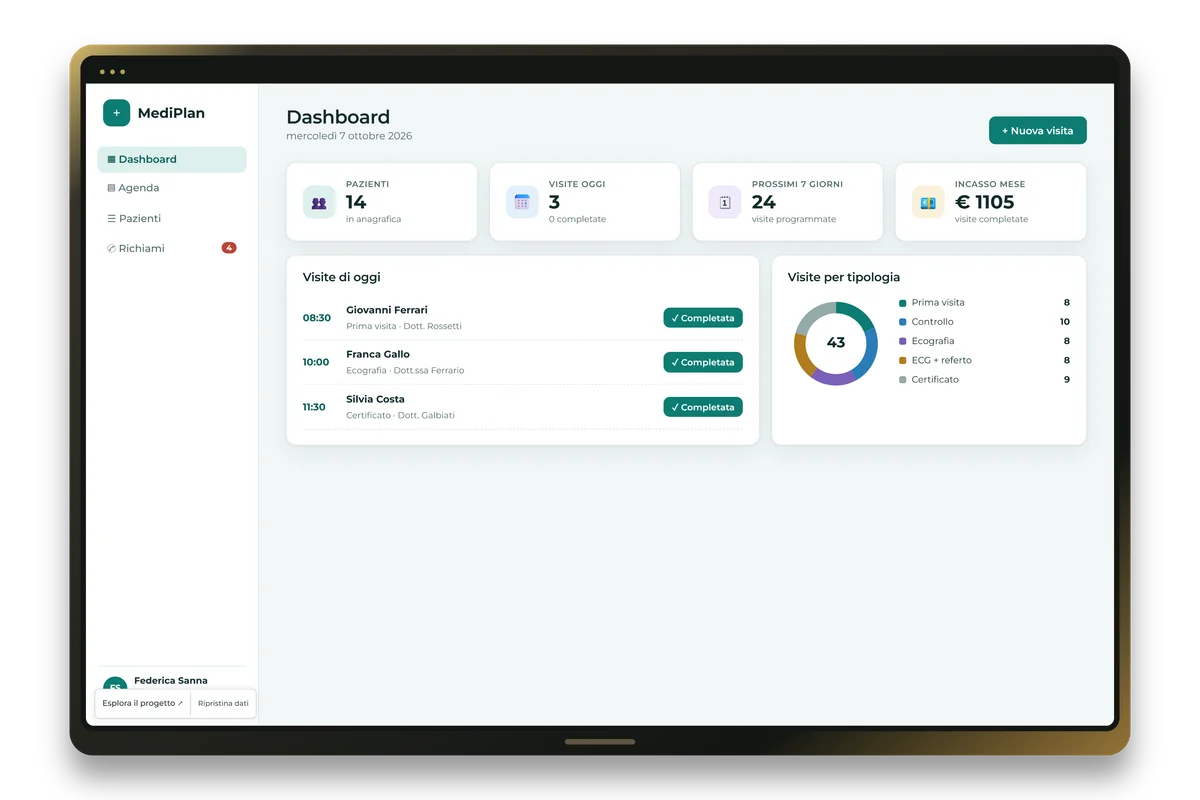The width and height of the screenshot is (1200, 800).
Task: Click the red 4 badge on Richiami
Action: [x=229, y=248]
